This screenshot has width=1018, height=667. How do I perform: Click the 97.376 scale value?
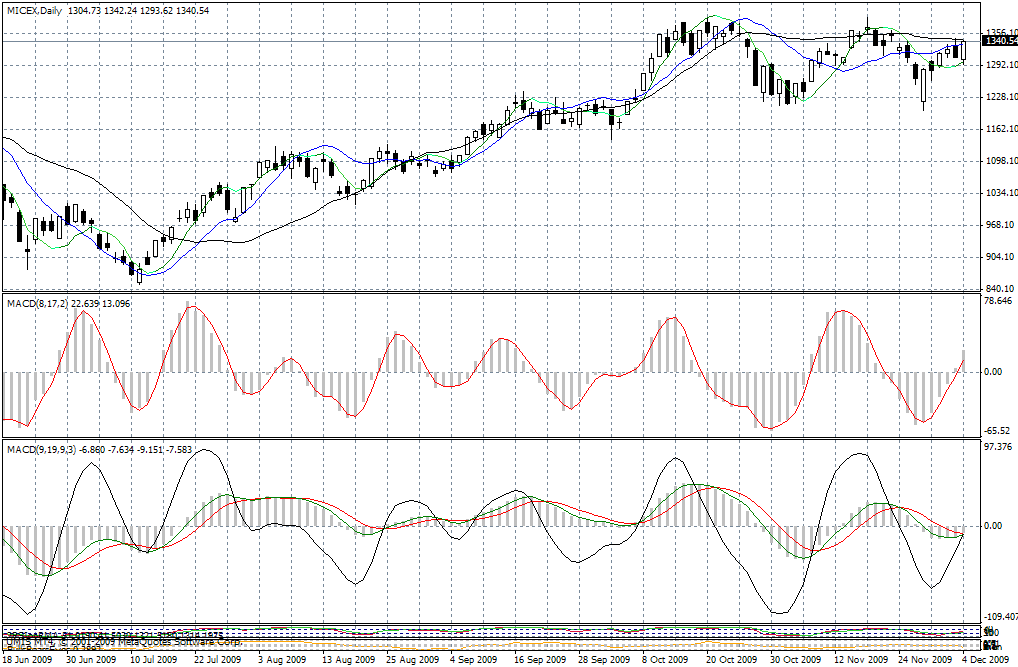(x=999, y=446)
